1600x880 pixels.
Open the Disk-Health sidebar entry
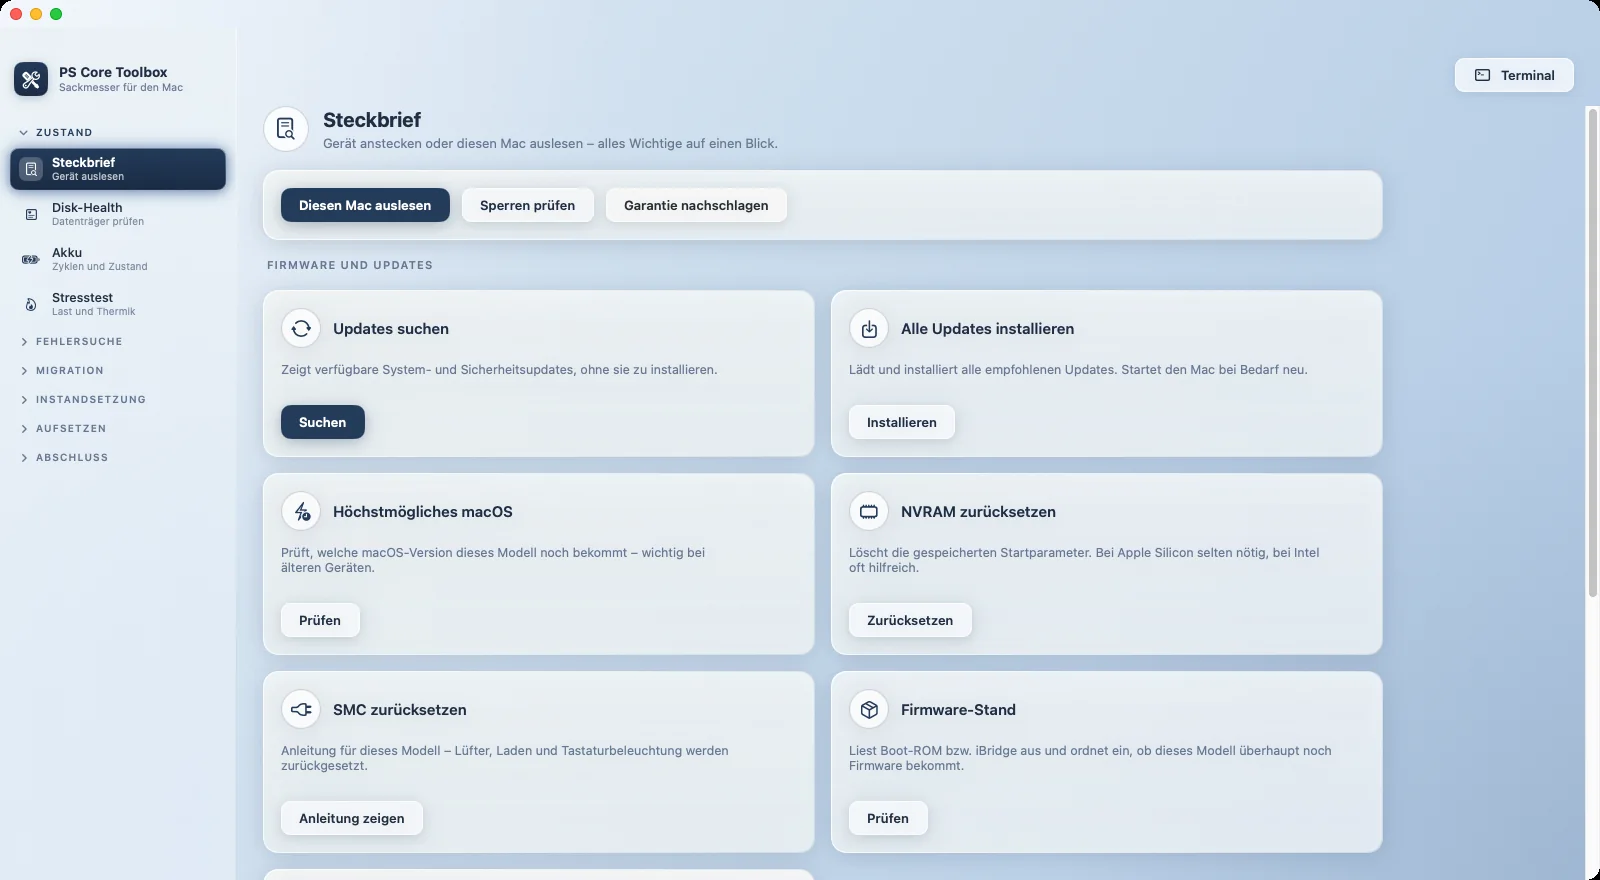118,214
